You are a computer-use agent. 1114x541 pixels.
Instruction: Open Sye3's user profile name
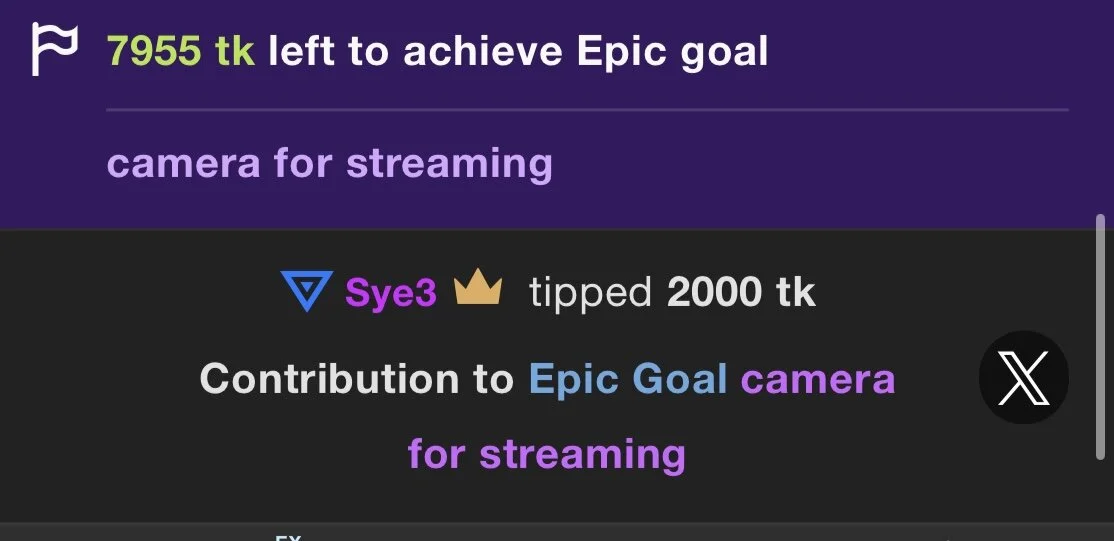pyautogui.click(x=391, y=293)
